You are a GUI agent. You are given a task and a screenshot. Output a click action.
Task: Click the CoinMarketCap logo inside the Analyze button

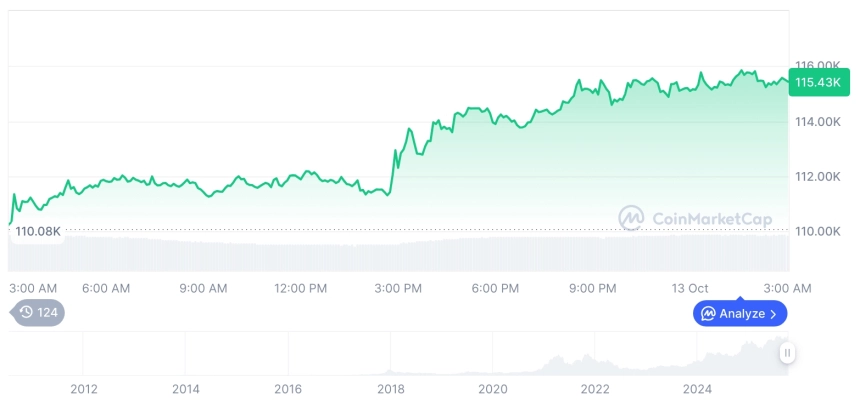(708, 314)
